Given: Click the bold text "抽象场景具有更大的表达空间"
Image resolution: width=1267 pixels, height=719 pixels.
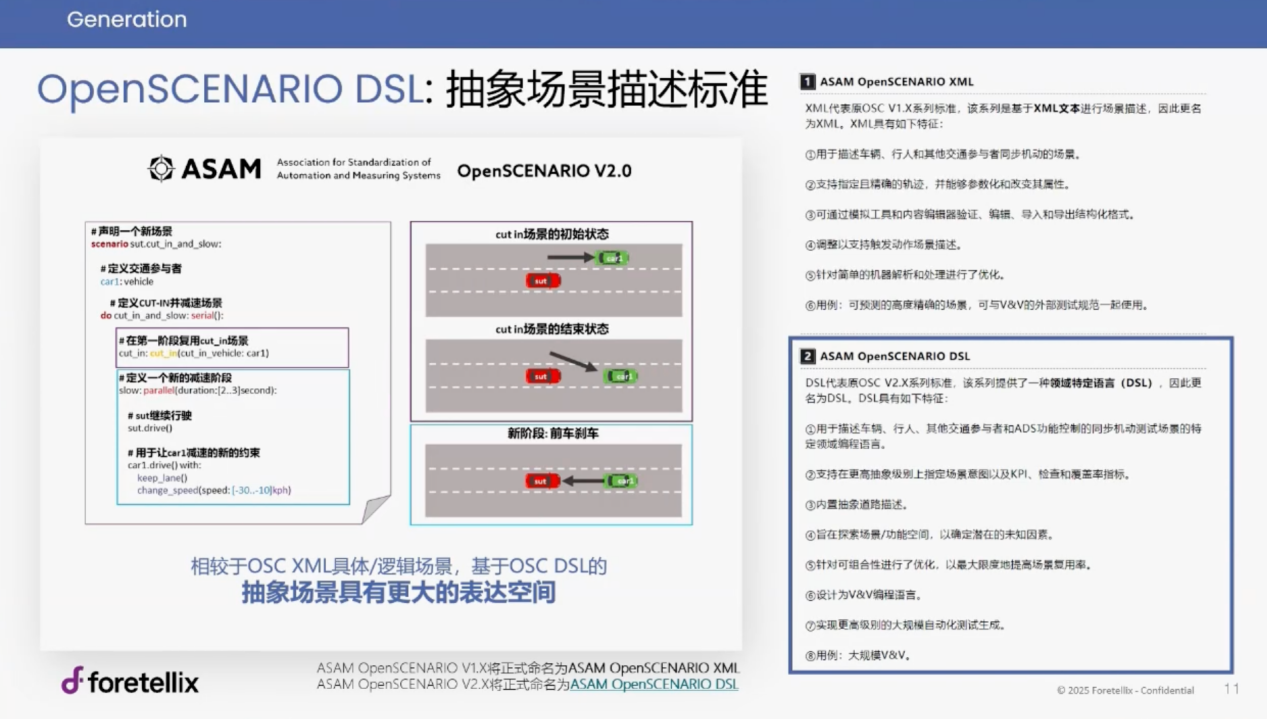Looking at the screenshot, I should [x=399, y=593].
